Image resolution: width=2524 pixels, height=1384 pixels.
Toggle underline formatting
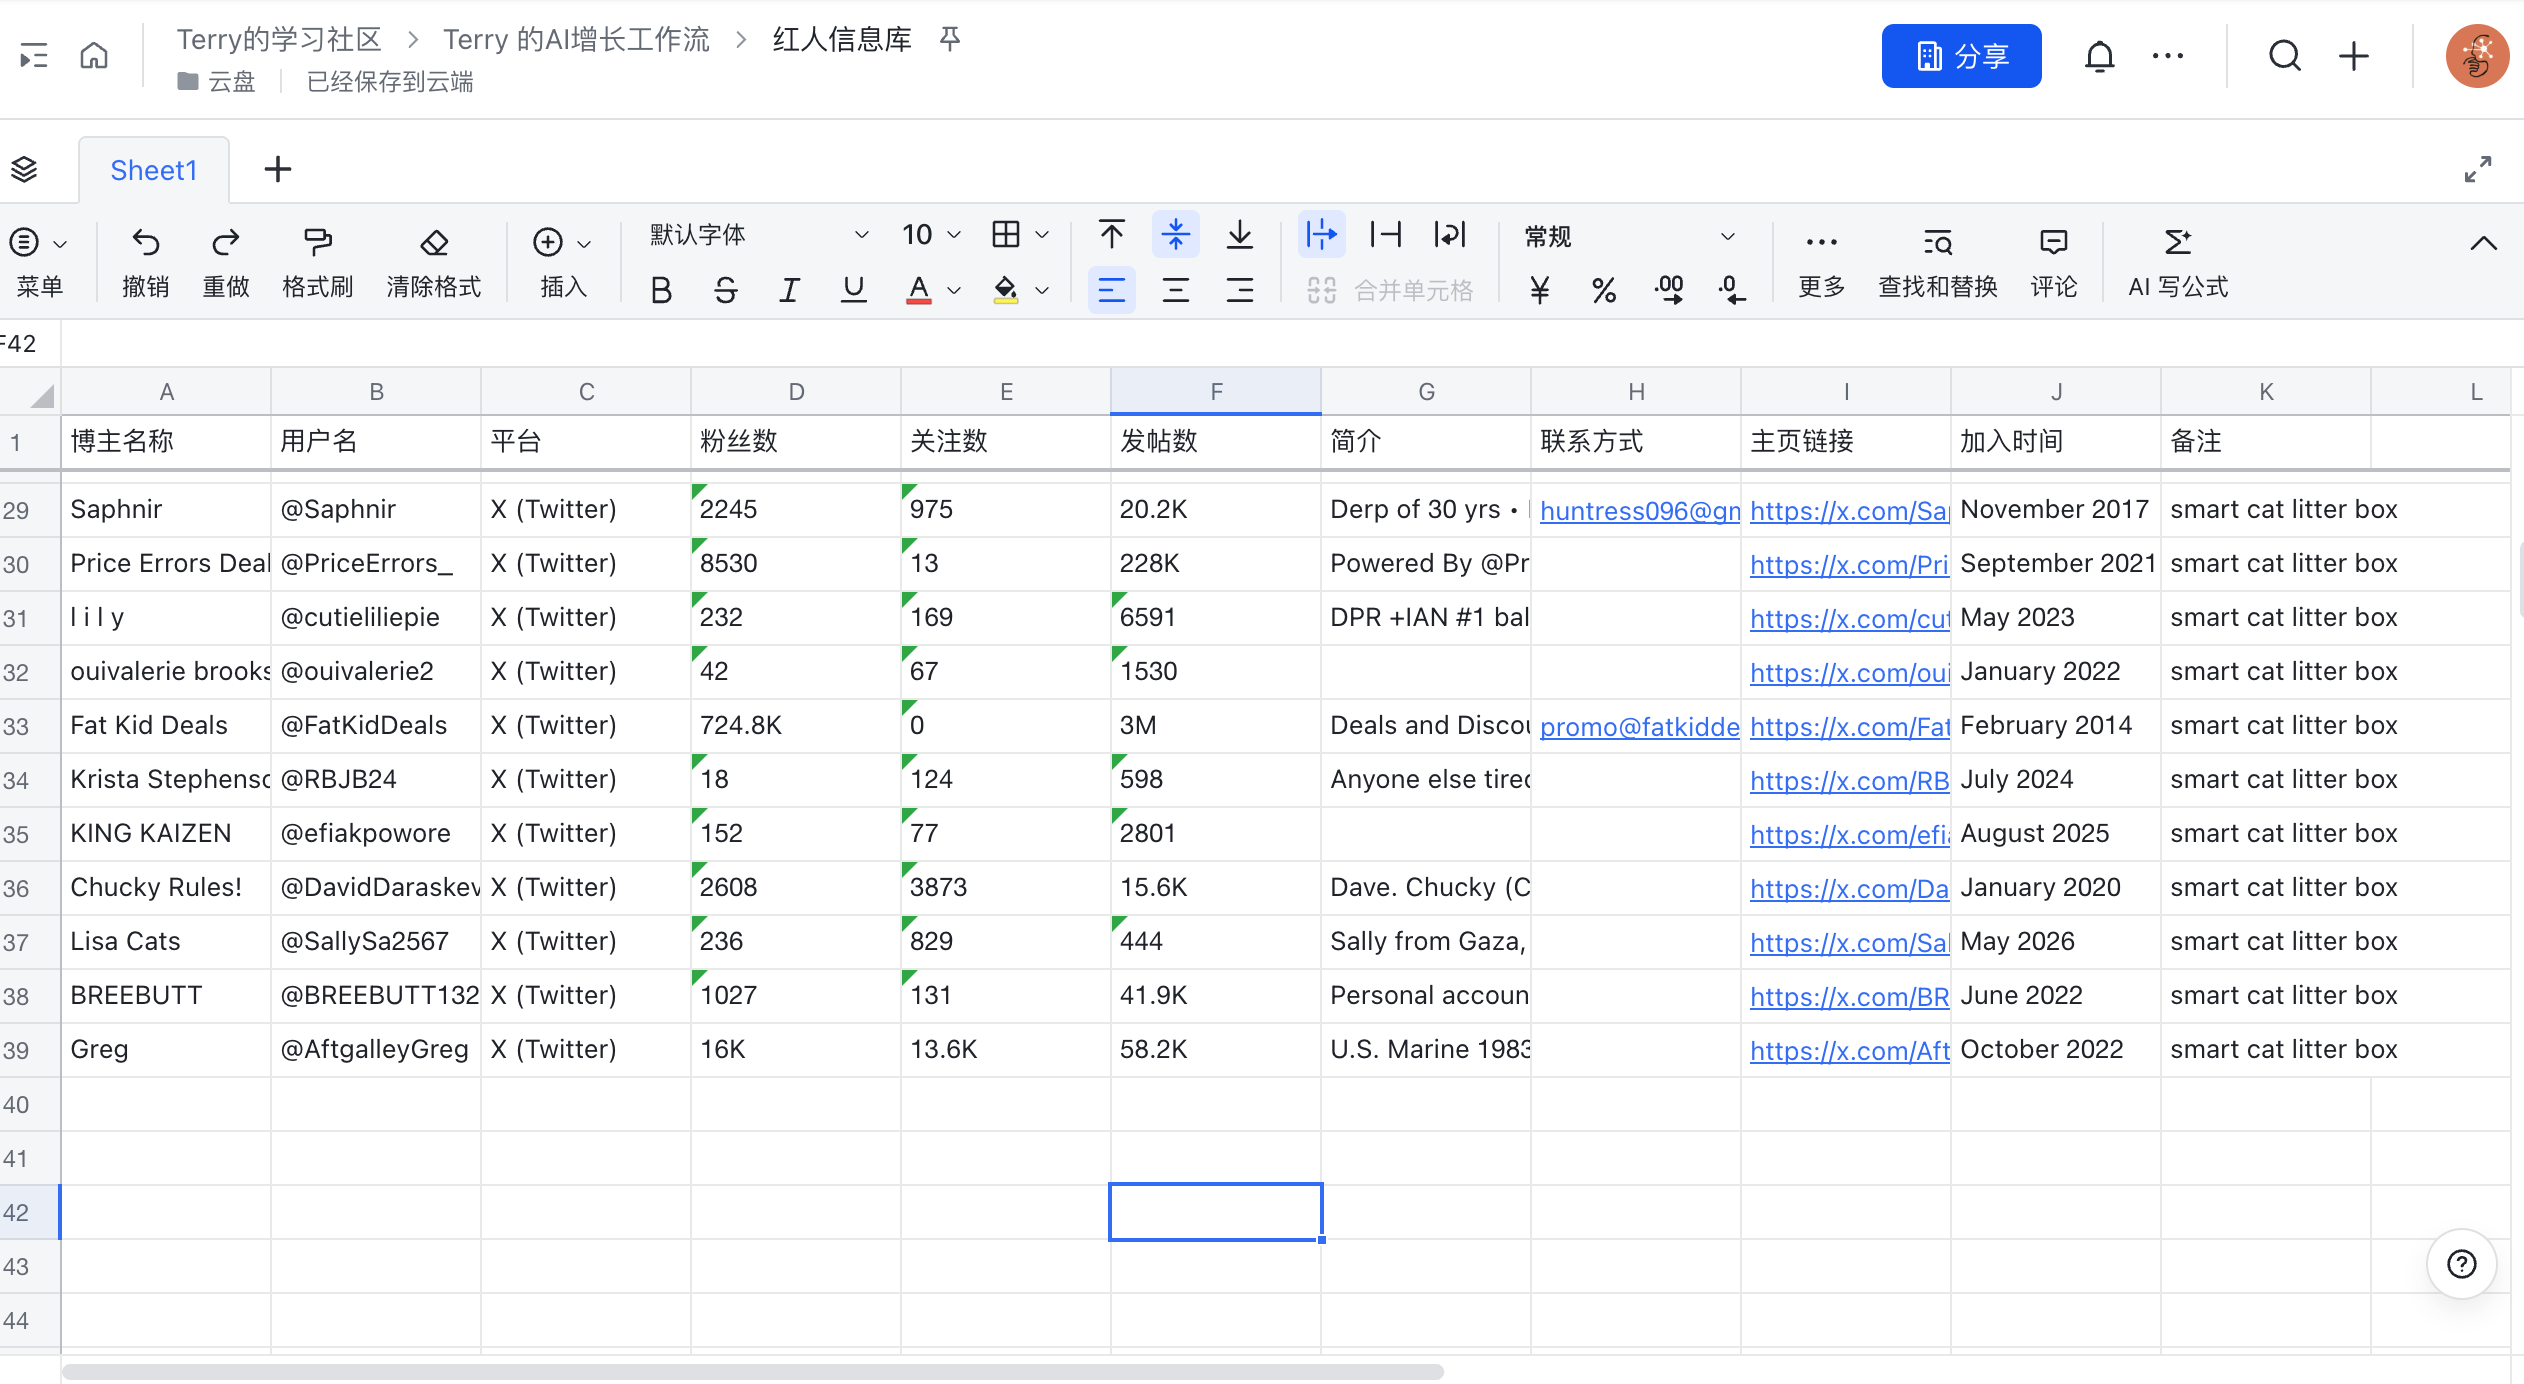coord(854,291)
